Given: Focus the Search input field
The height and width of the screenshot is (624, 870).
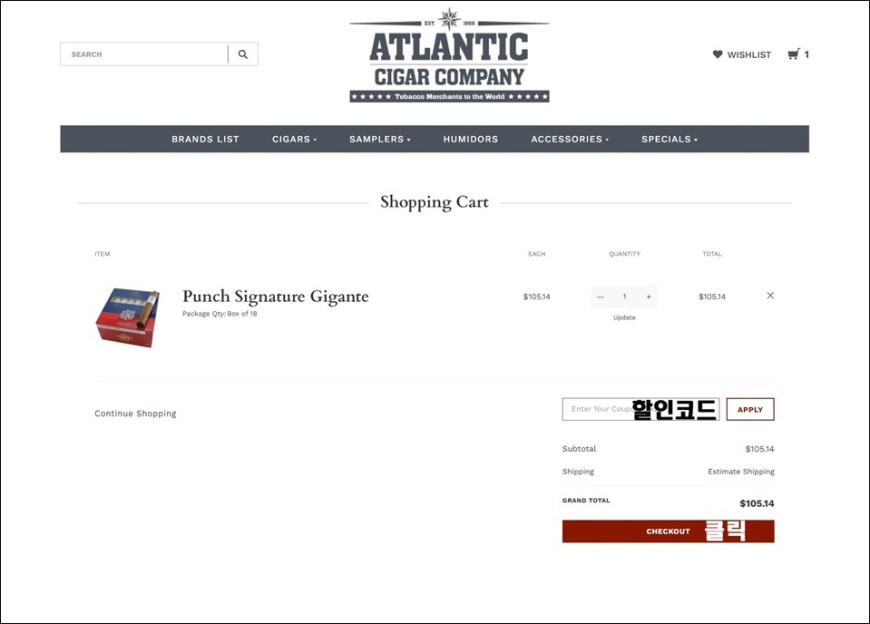Looking at the screenshot, I should [144, 54].
